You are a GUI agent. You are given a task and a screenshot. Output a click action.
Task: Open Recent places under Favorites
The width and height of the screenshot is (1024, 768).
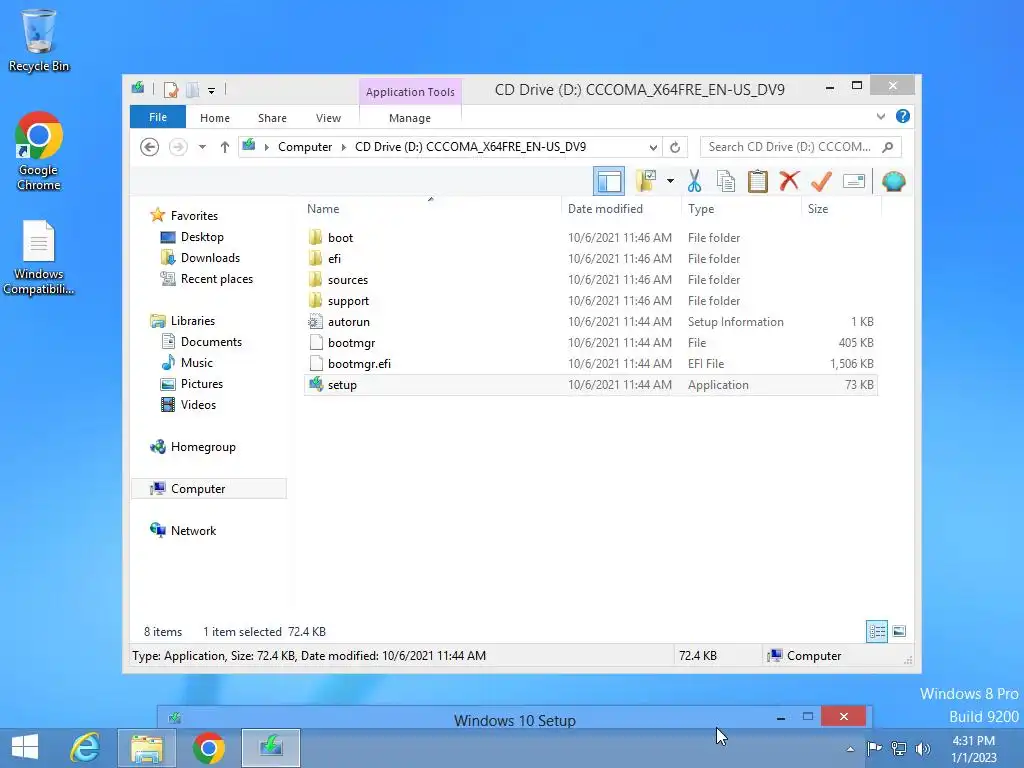[216, 279]
